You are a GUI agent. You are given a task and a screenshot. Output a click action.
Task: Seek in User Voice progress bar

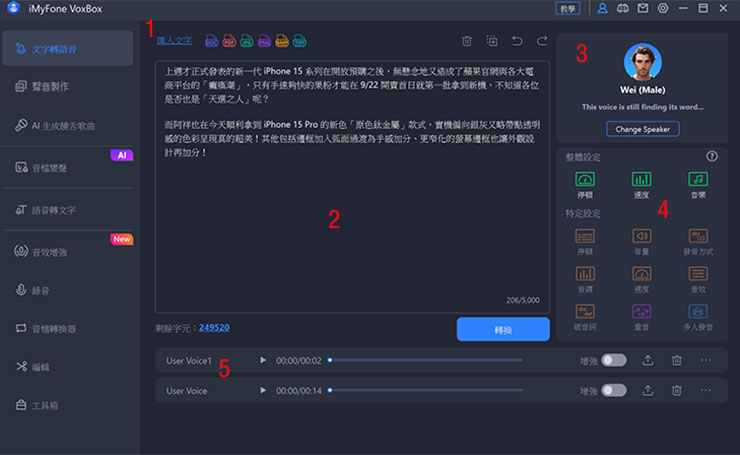(426, 390)
